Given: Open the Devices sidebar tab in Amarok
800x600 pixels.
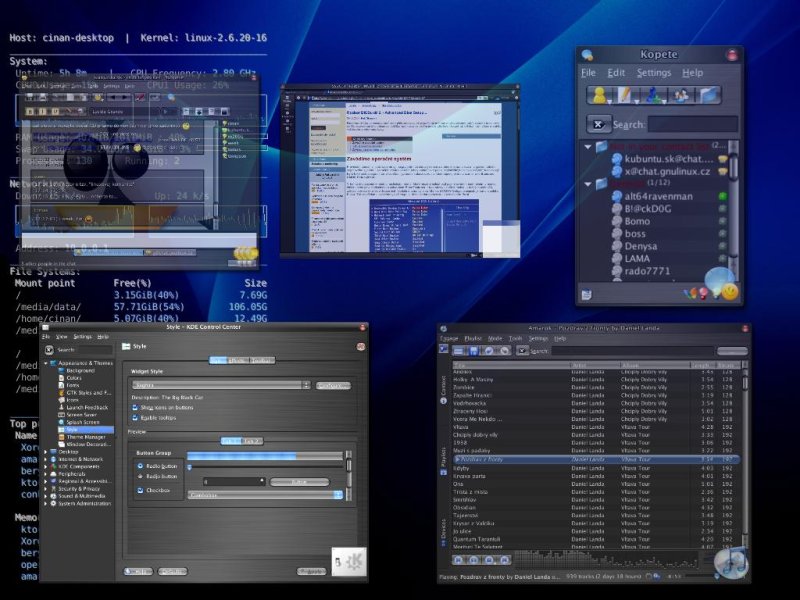Looking at the screenshot, I should (443, 533).
